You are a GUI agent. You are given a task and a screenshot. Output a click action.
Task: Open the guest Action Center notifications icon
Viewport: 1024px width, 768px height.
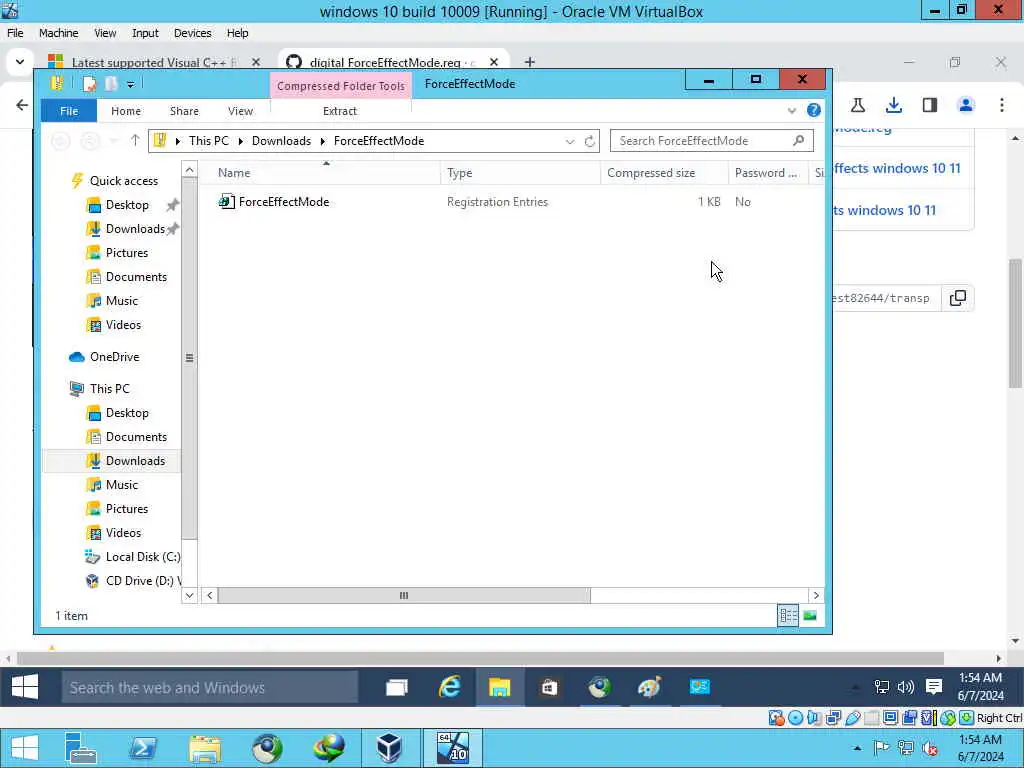click(934, 686)
